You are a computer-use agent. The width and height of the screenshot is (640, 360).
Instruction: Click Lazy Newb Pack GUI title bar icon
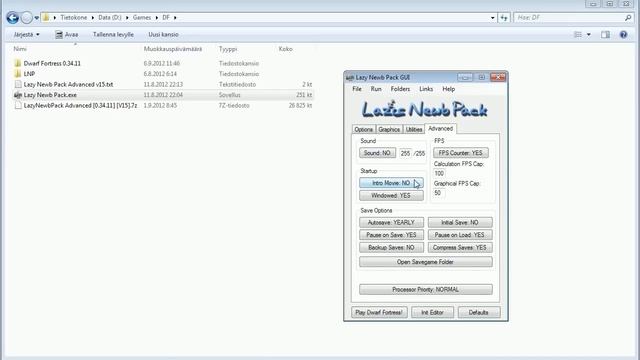coord(350,78)
